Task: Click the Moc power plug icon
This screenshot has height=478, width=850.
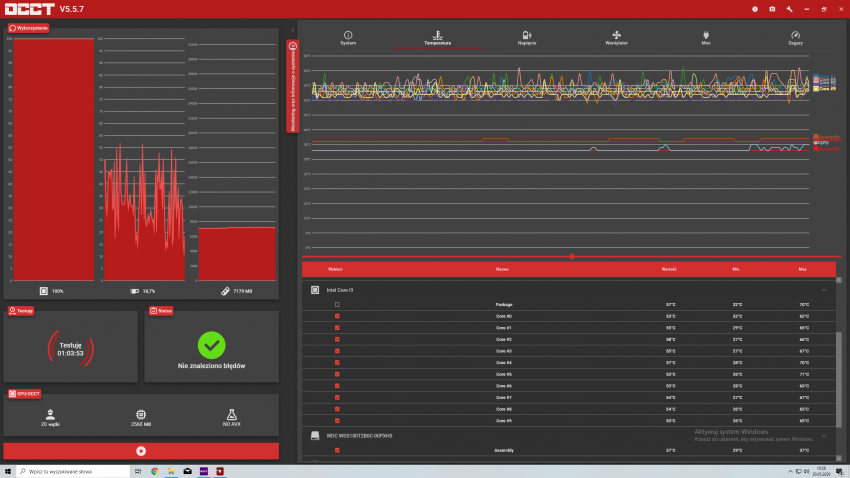Action: [x=706, y=37]
